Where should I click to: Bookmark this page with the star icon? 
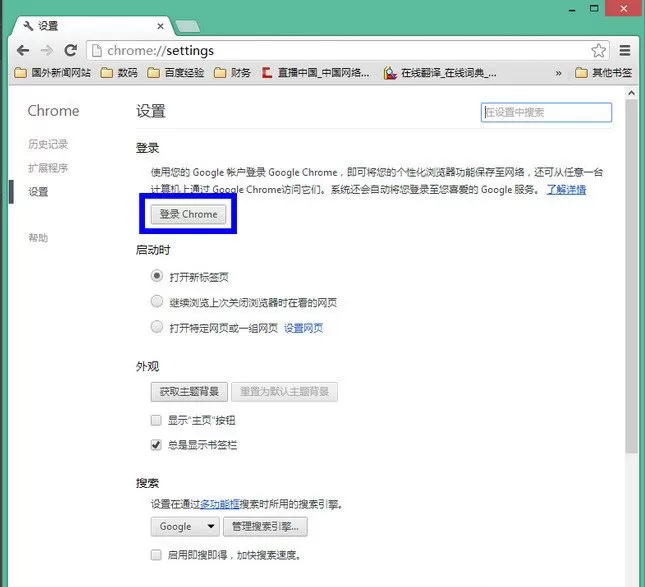pyautogui.click(x=598, y=51)
